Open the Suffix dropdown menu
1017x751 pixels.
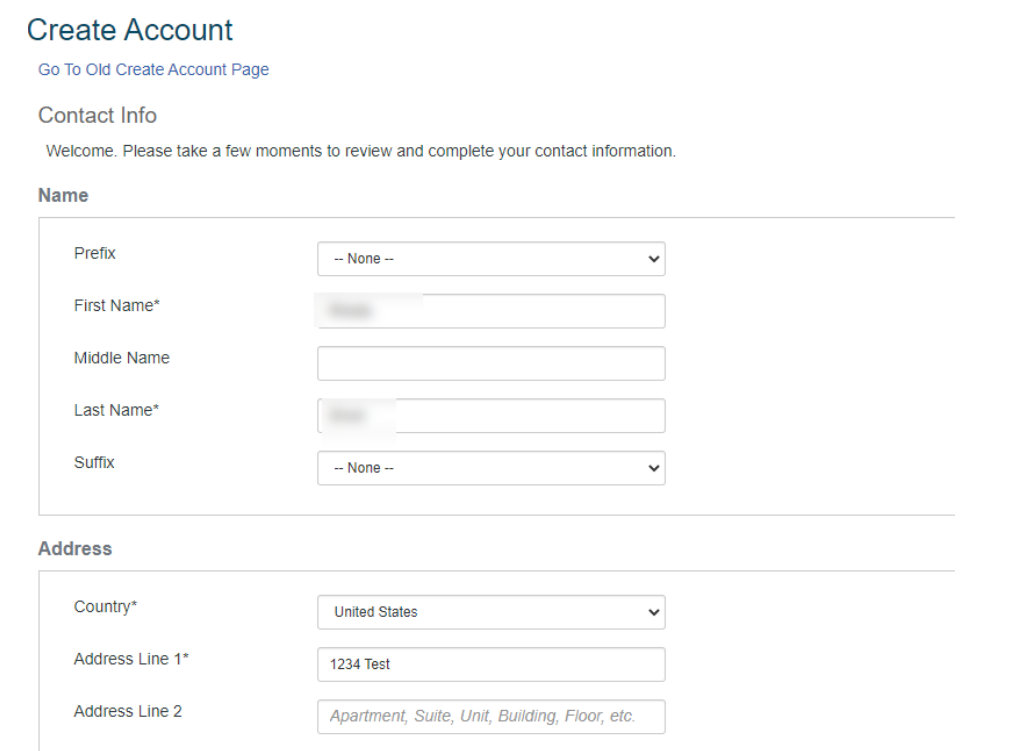[490, 468]
